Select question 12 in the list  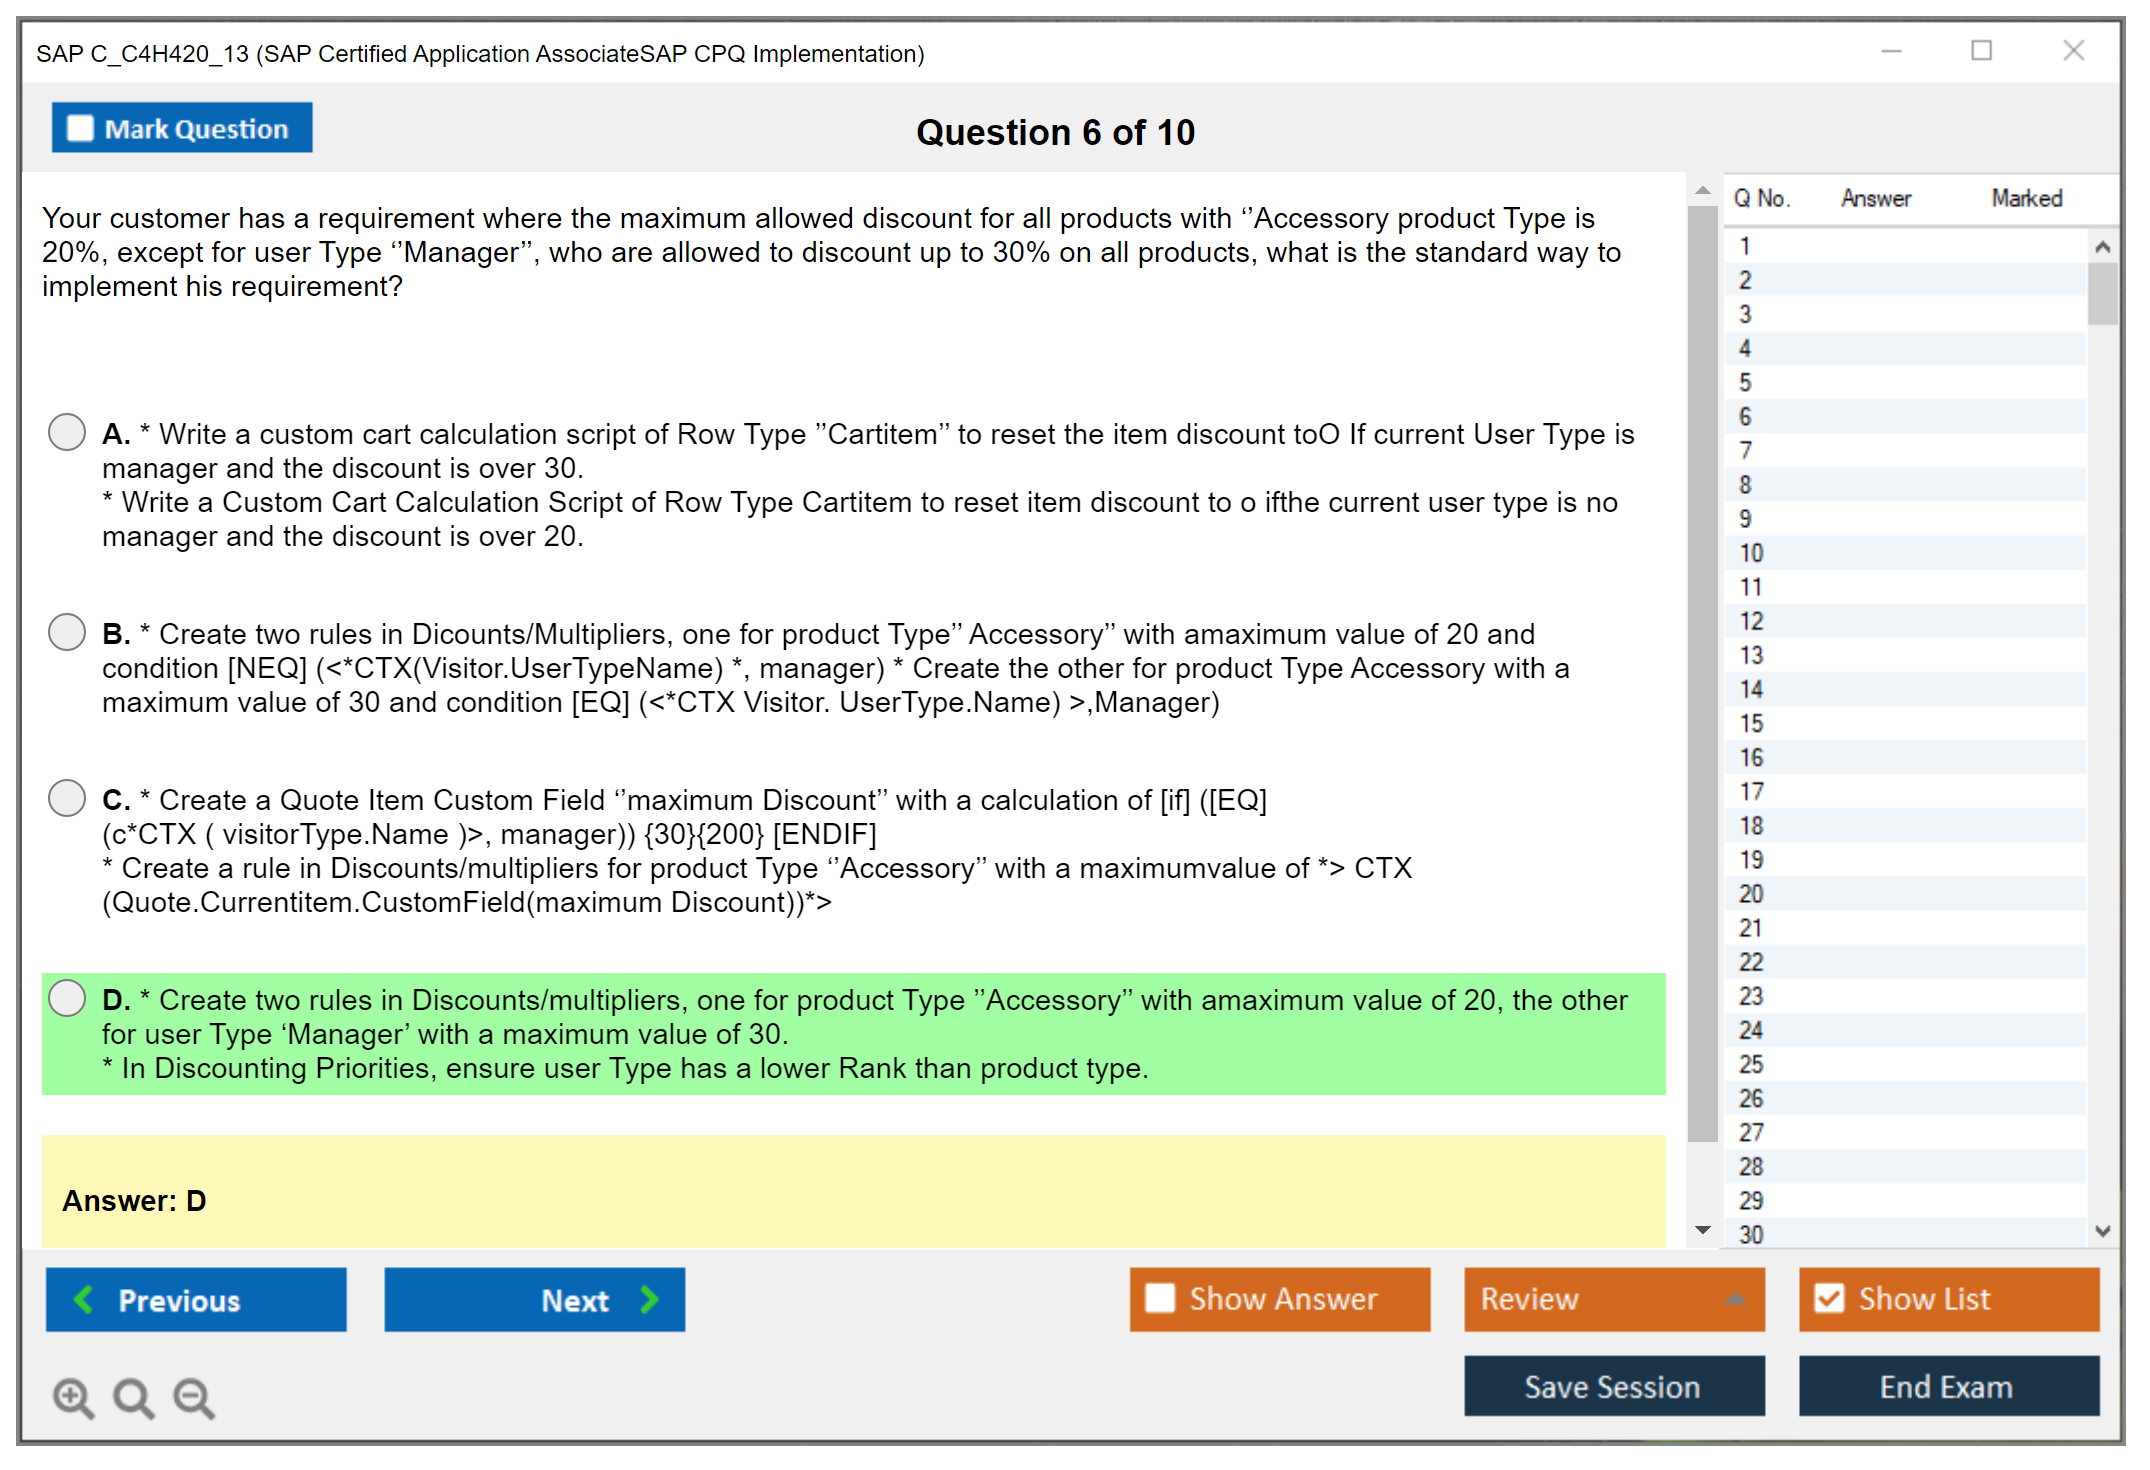(x=1752, y=621)
